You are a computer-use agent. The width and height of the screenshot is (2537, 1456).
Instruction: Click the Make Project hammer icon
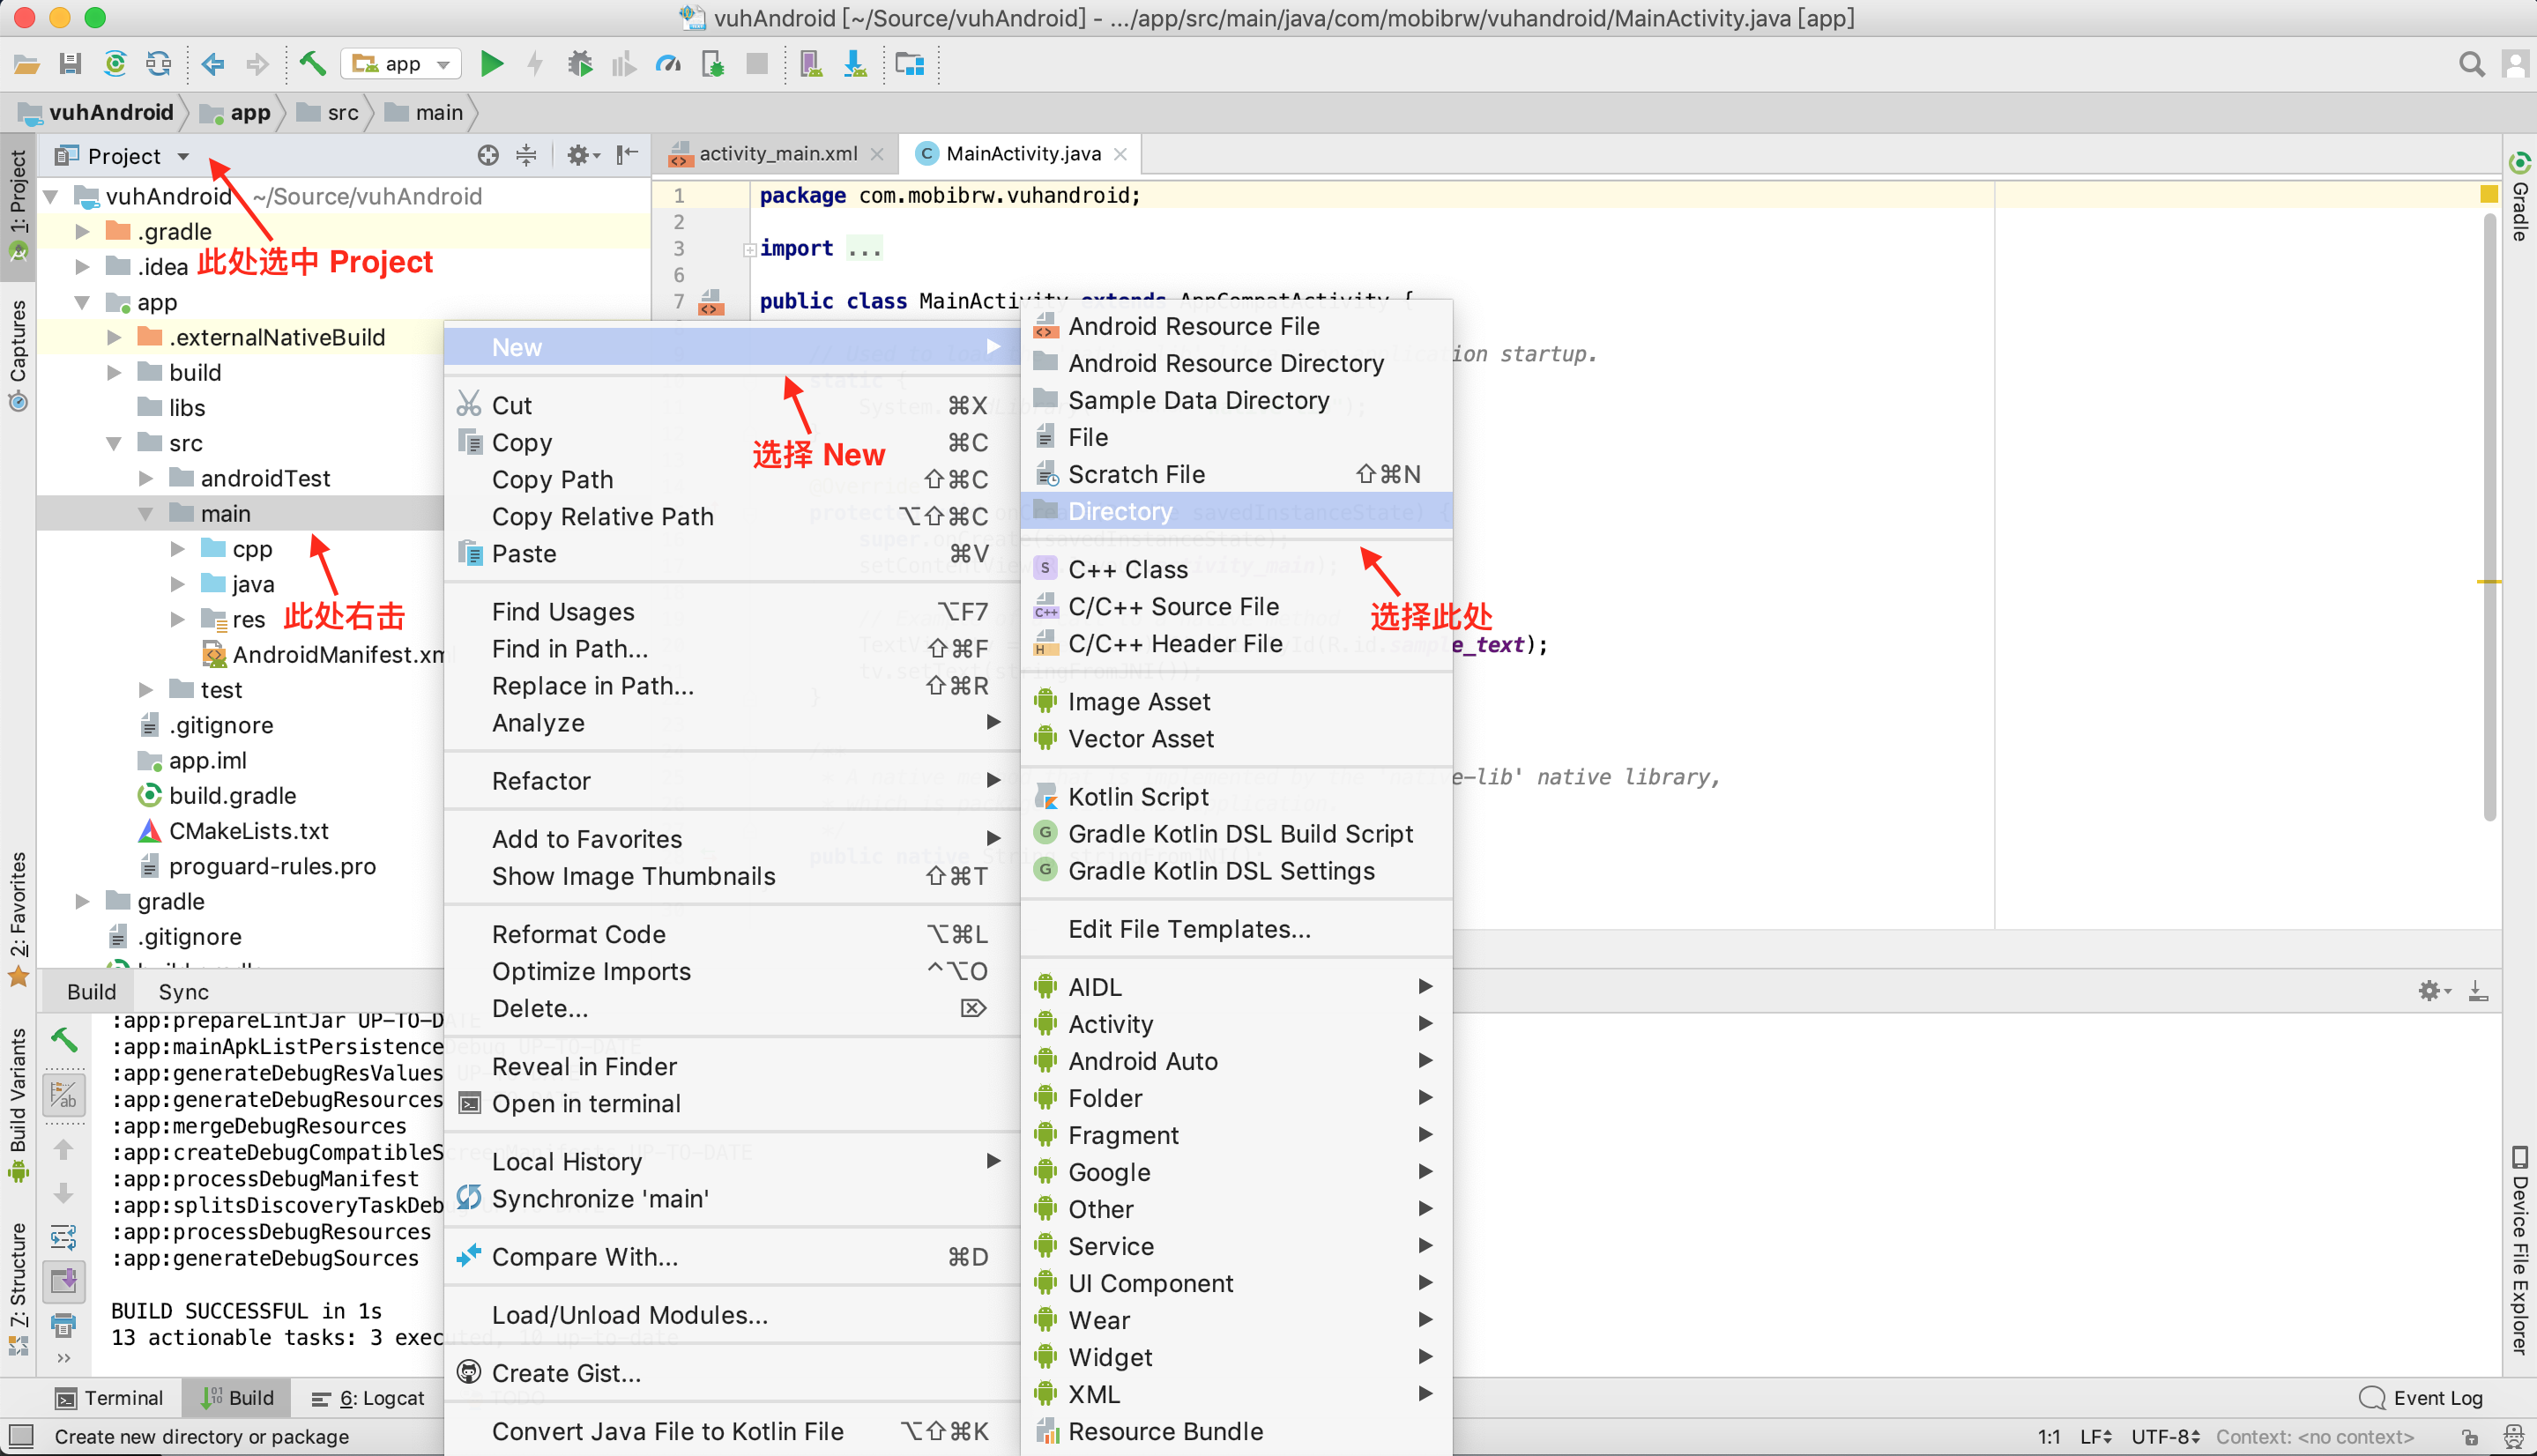coord(313,65)
